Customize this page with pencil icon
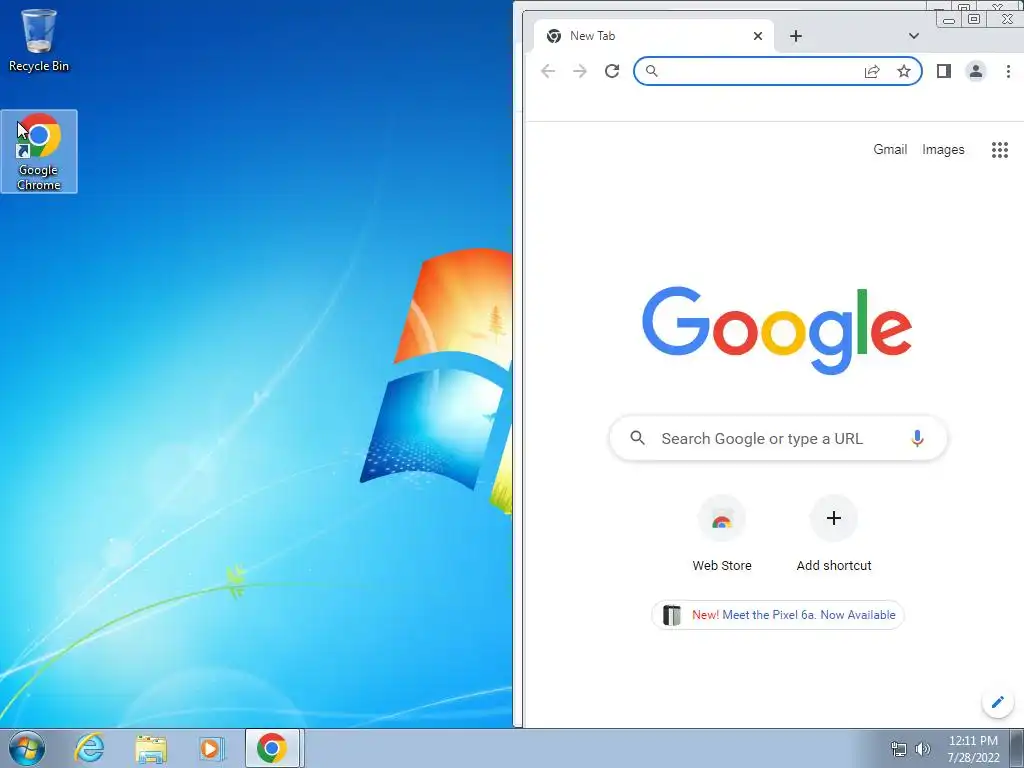The image size is (1024, 768). pos(997,702)
